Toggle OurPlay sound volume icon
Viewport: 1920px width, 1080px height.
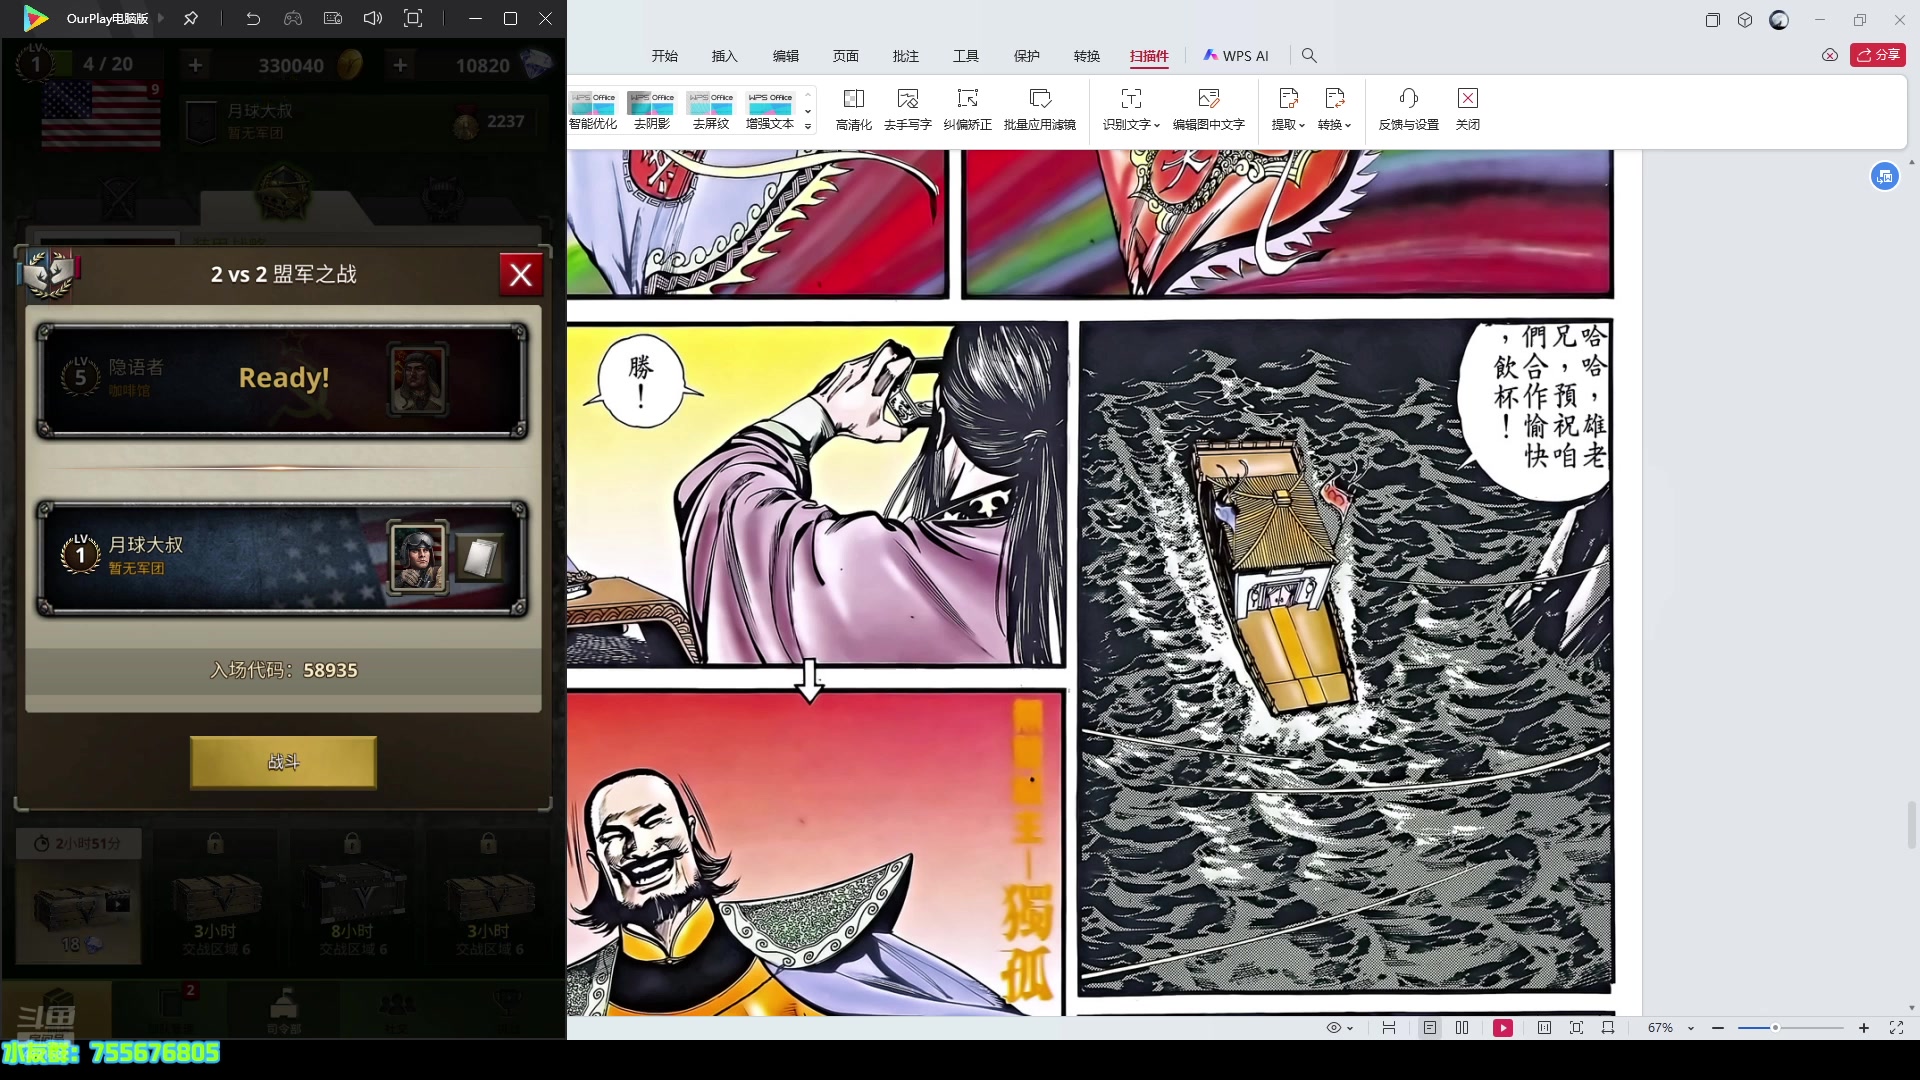pyautogui.click(x=373, y=18)
